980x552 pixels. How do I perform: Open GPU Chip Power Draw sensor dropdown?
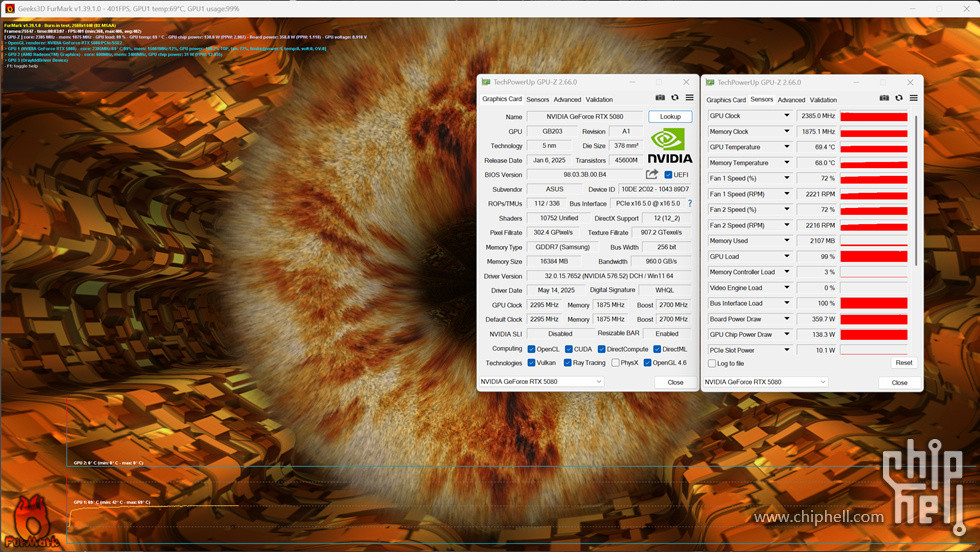(787, 334)
